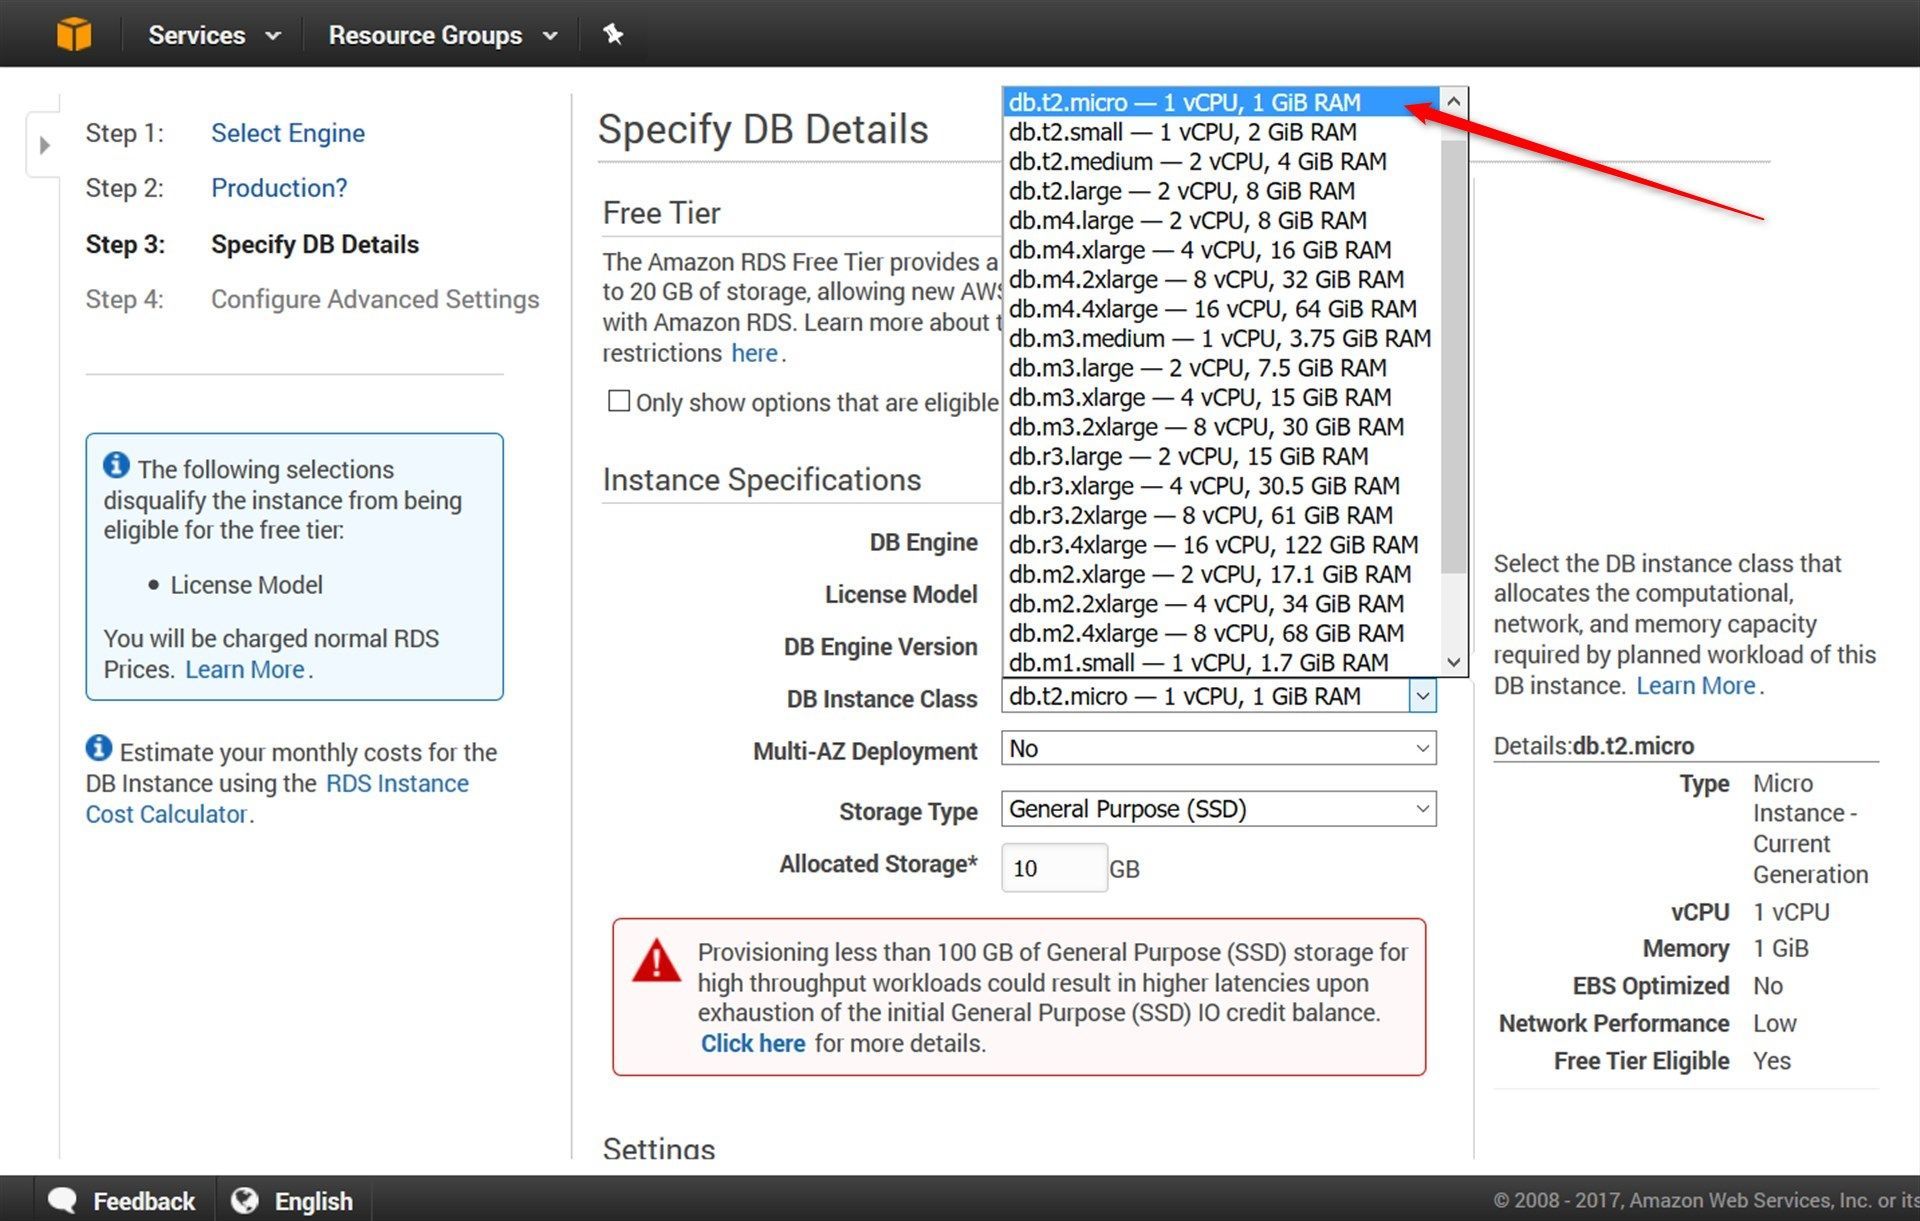Viewport: 1920px width, 1221px height.
Task: Expand the collapsed left side panel arrow
Action: (44, 145)
